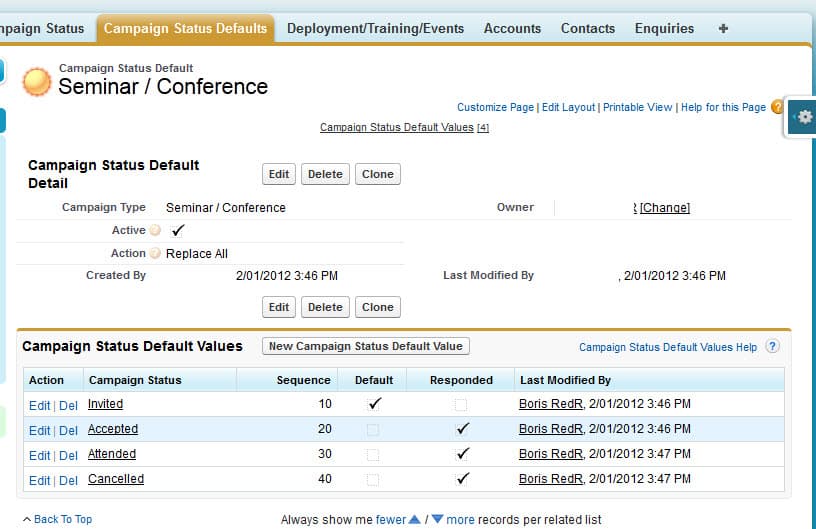
Task: Edit the Accepted status row
Action: point(40,431)
